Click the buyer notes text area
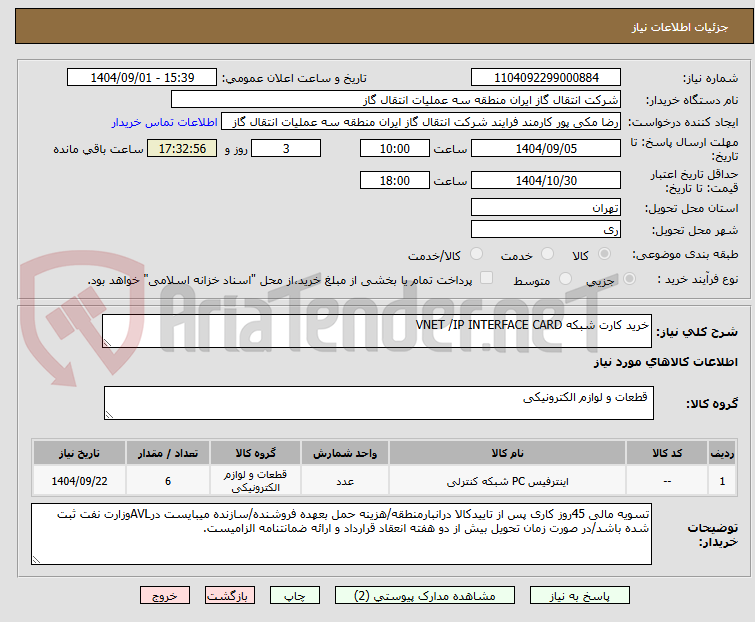755x622 pixels. tap(341, 534)
